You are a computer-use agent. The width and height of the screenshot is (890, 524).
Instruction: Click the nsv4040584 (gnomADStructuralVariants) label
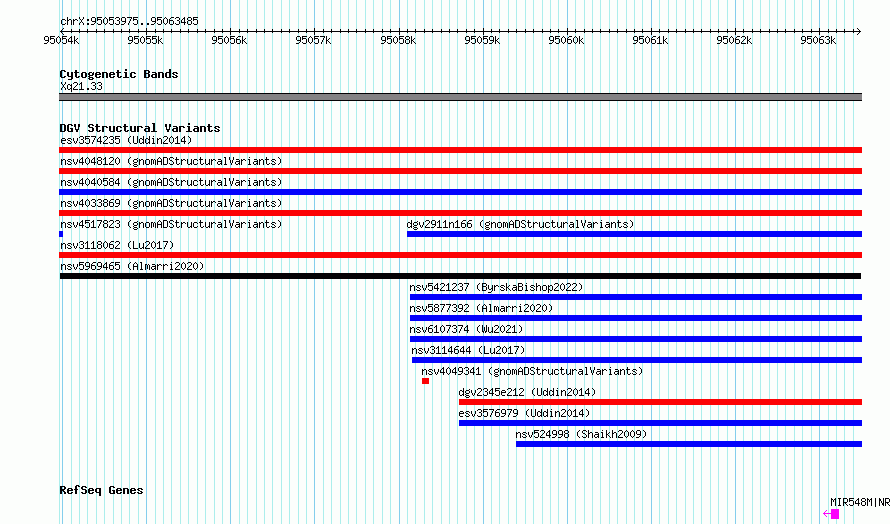point(171,182)
